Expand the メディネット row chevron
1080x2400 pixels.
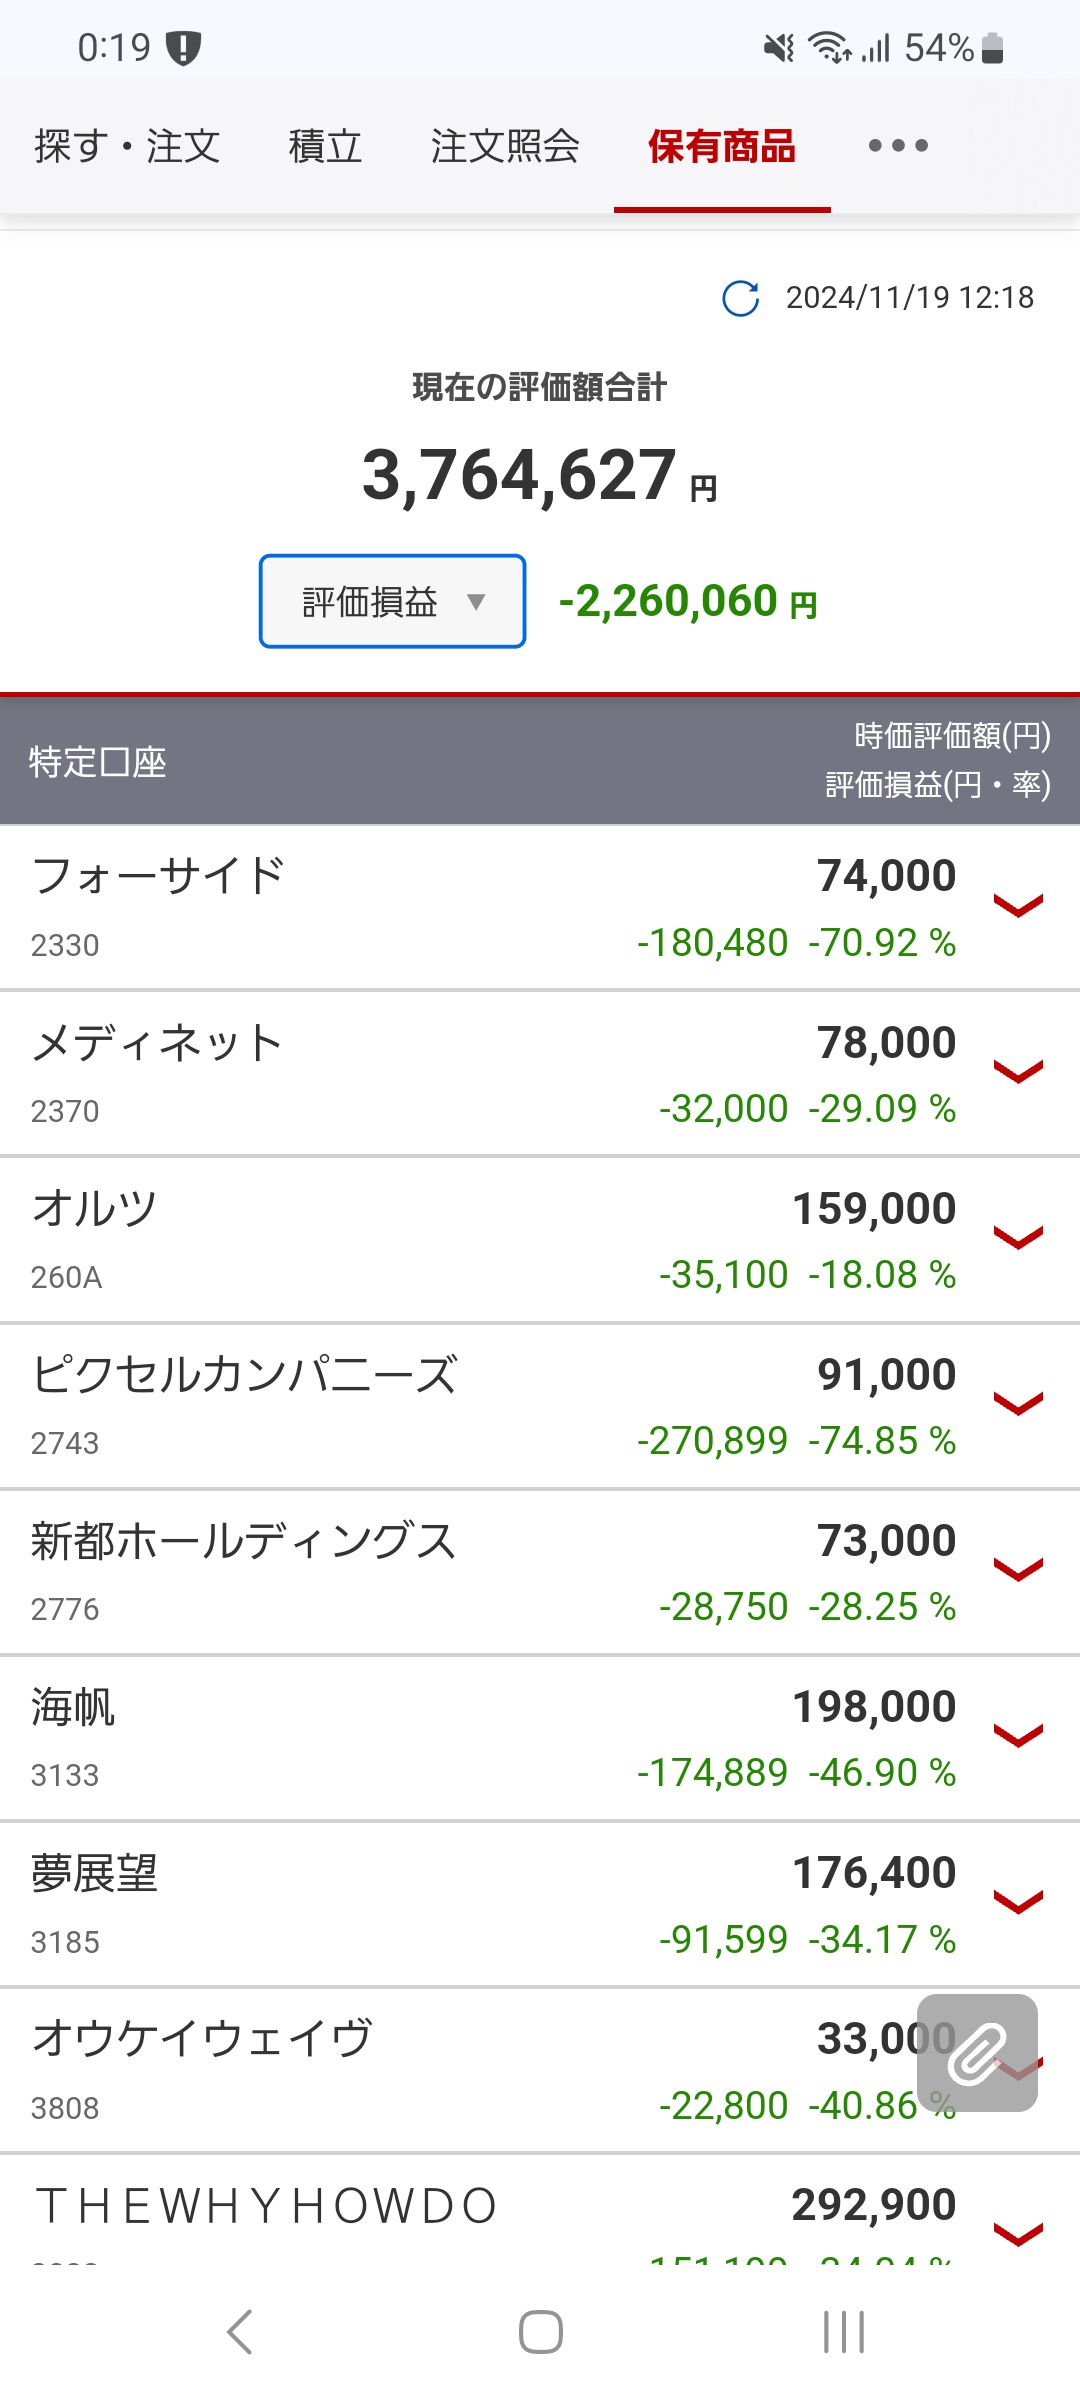(x=1018, y=1072)
